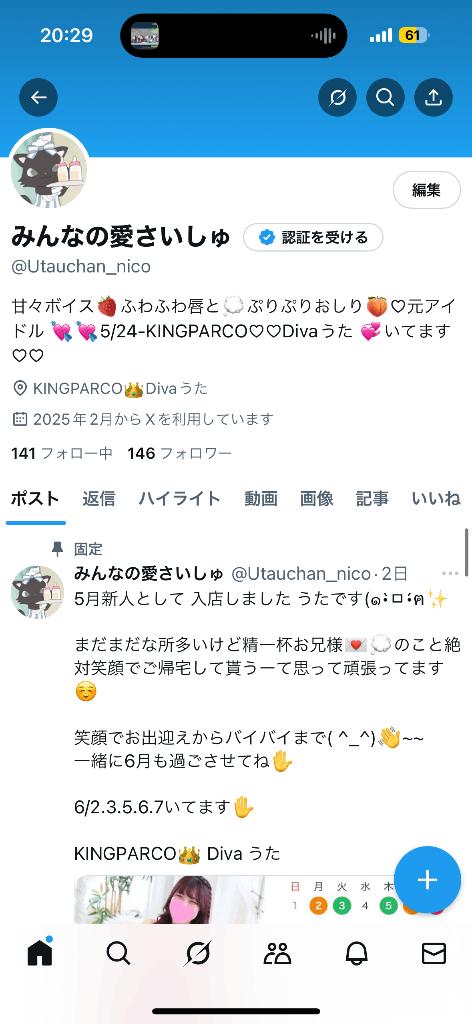This screenshot has width=472, height=1024.
Task: Open the Home tab icon
Action: [40, 953]
